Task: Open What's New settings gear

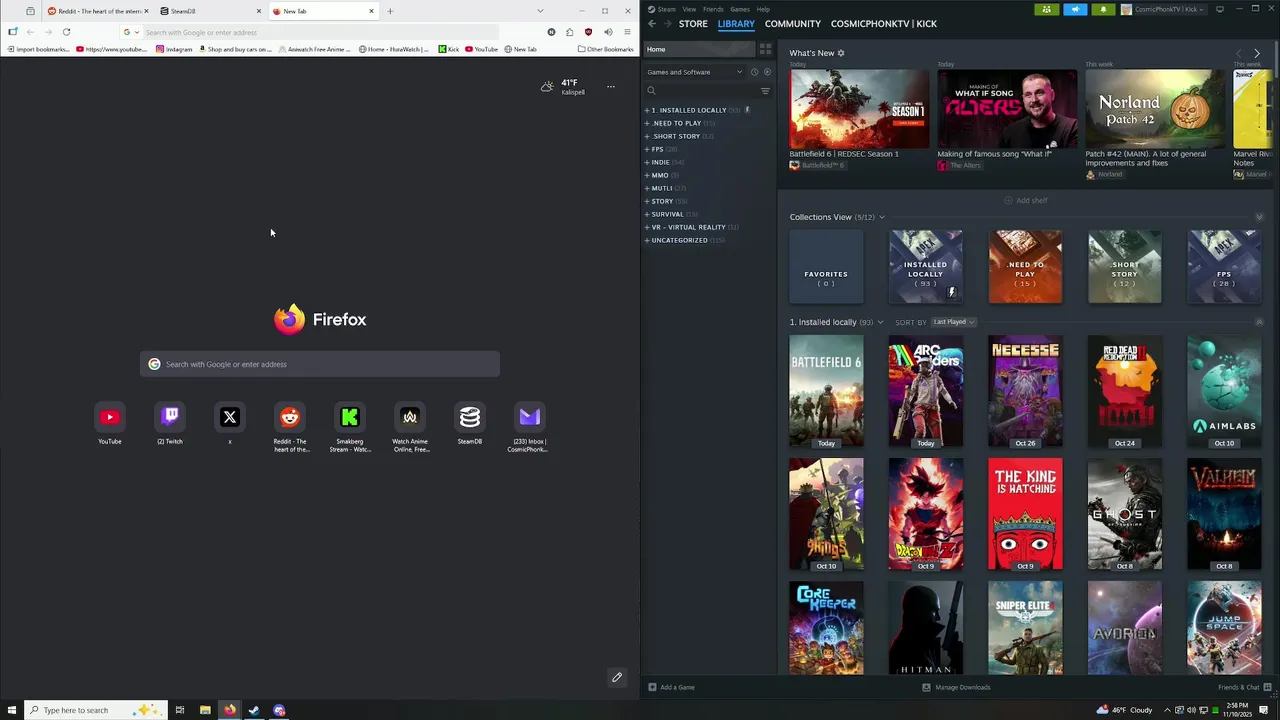Action: pyautogui.click(x=841, y=53)
